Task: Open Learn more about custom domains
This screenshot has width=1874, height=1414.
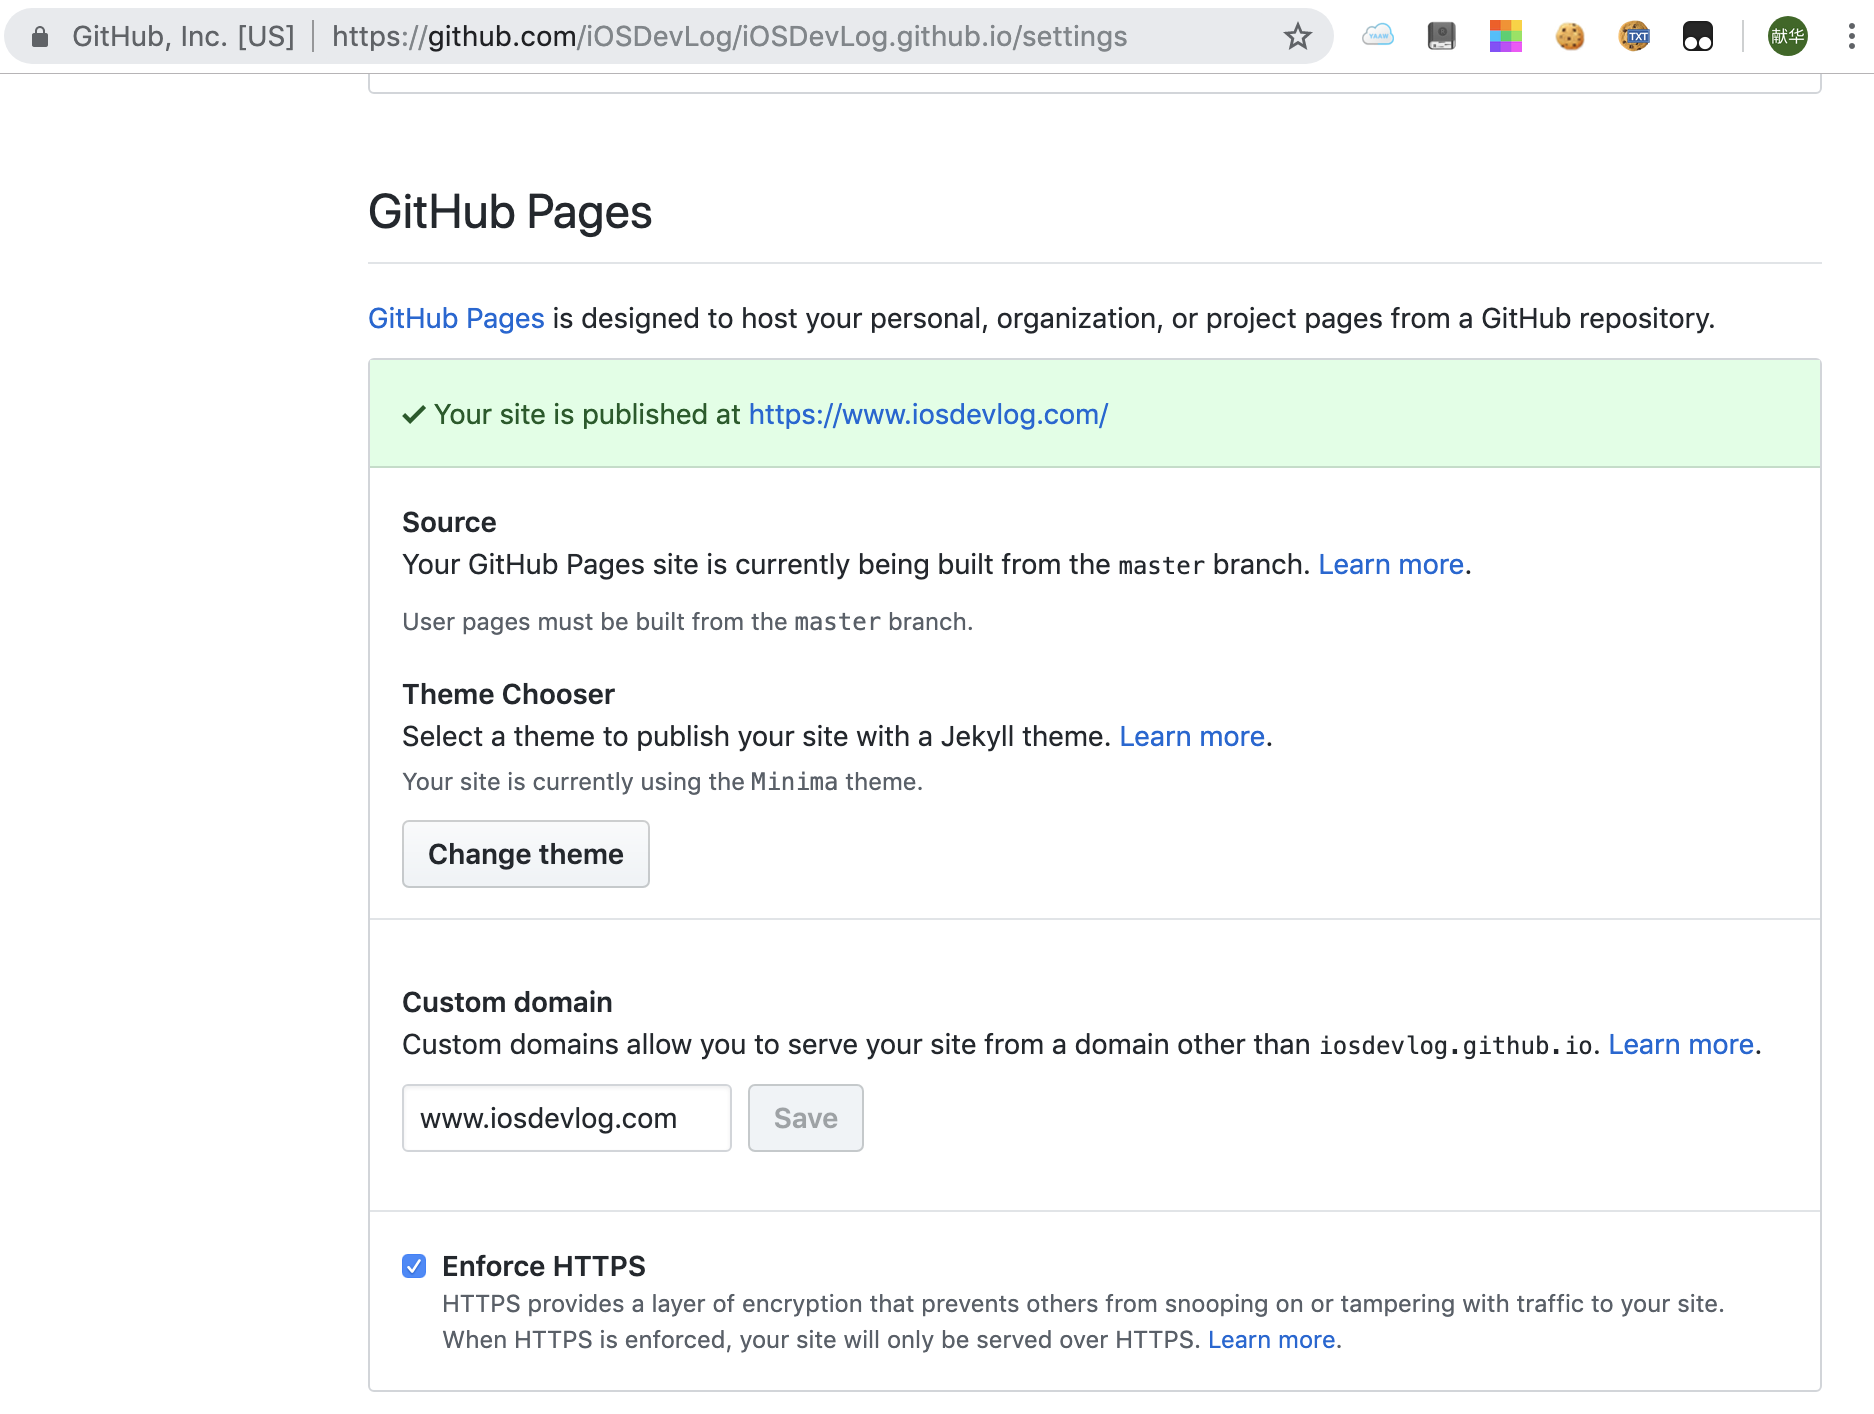Action: click(1679, 1044)
